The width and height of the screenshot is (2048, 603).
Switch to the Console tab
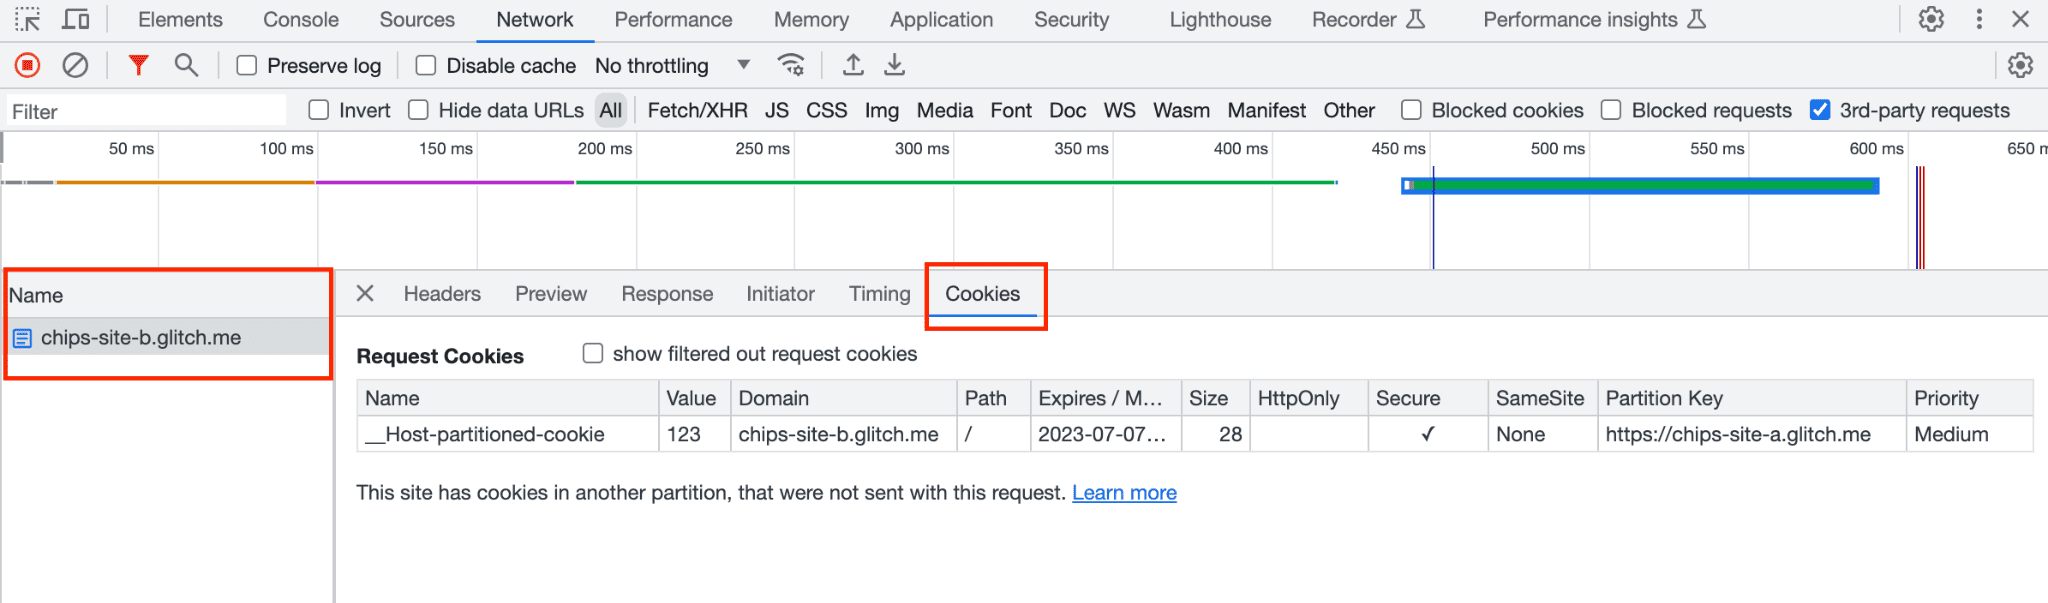[301, 20]
